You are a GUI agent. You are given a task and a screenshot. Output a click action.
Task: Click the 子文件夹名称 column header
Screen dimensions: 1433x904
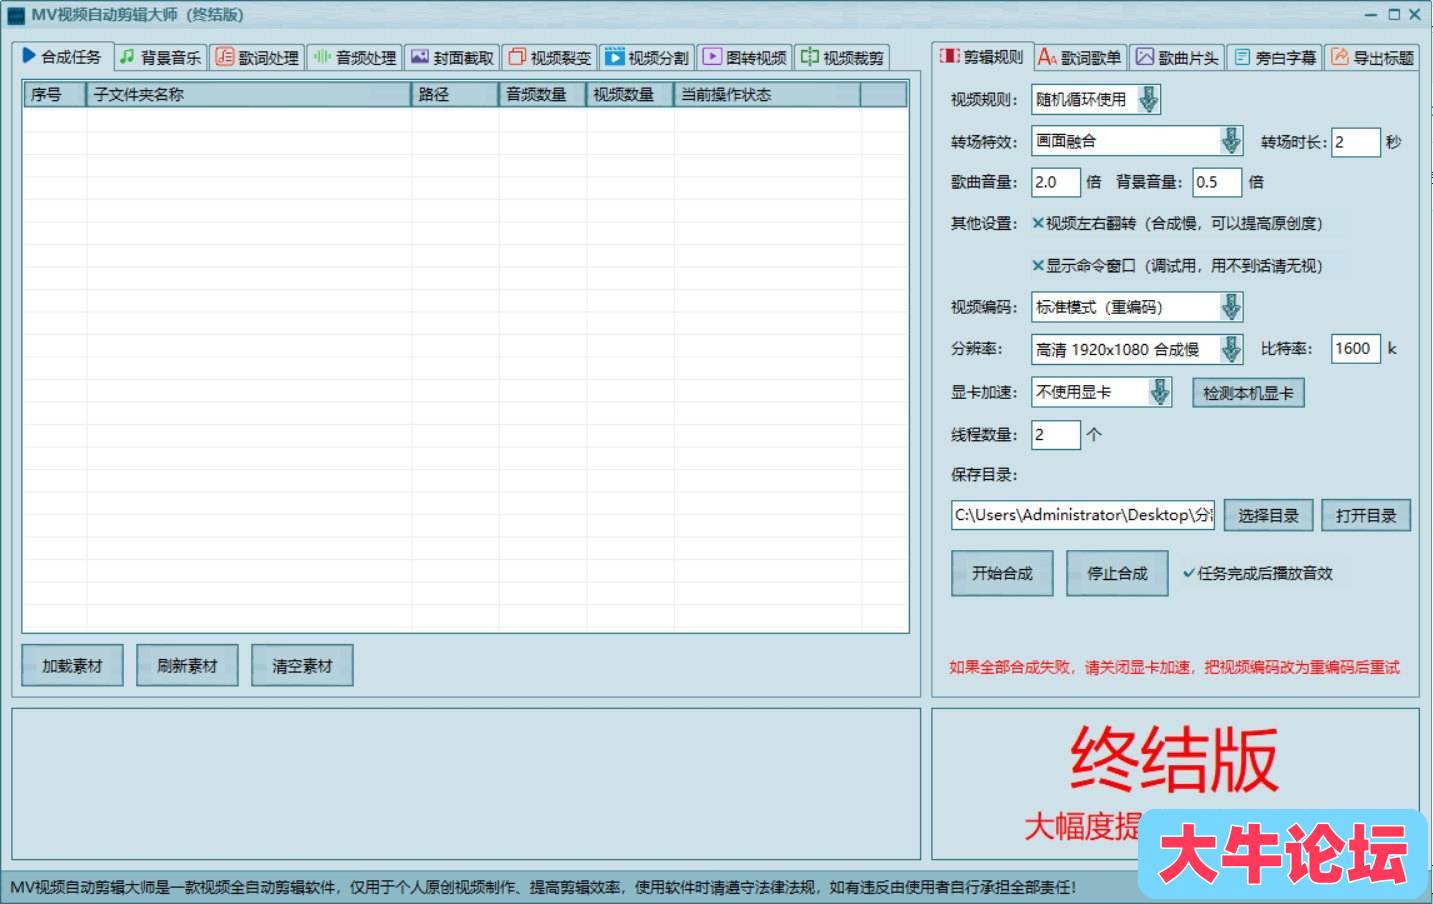point(249,94)
